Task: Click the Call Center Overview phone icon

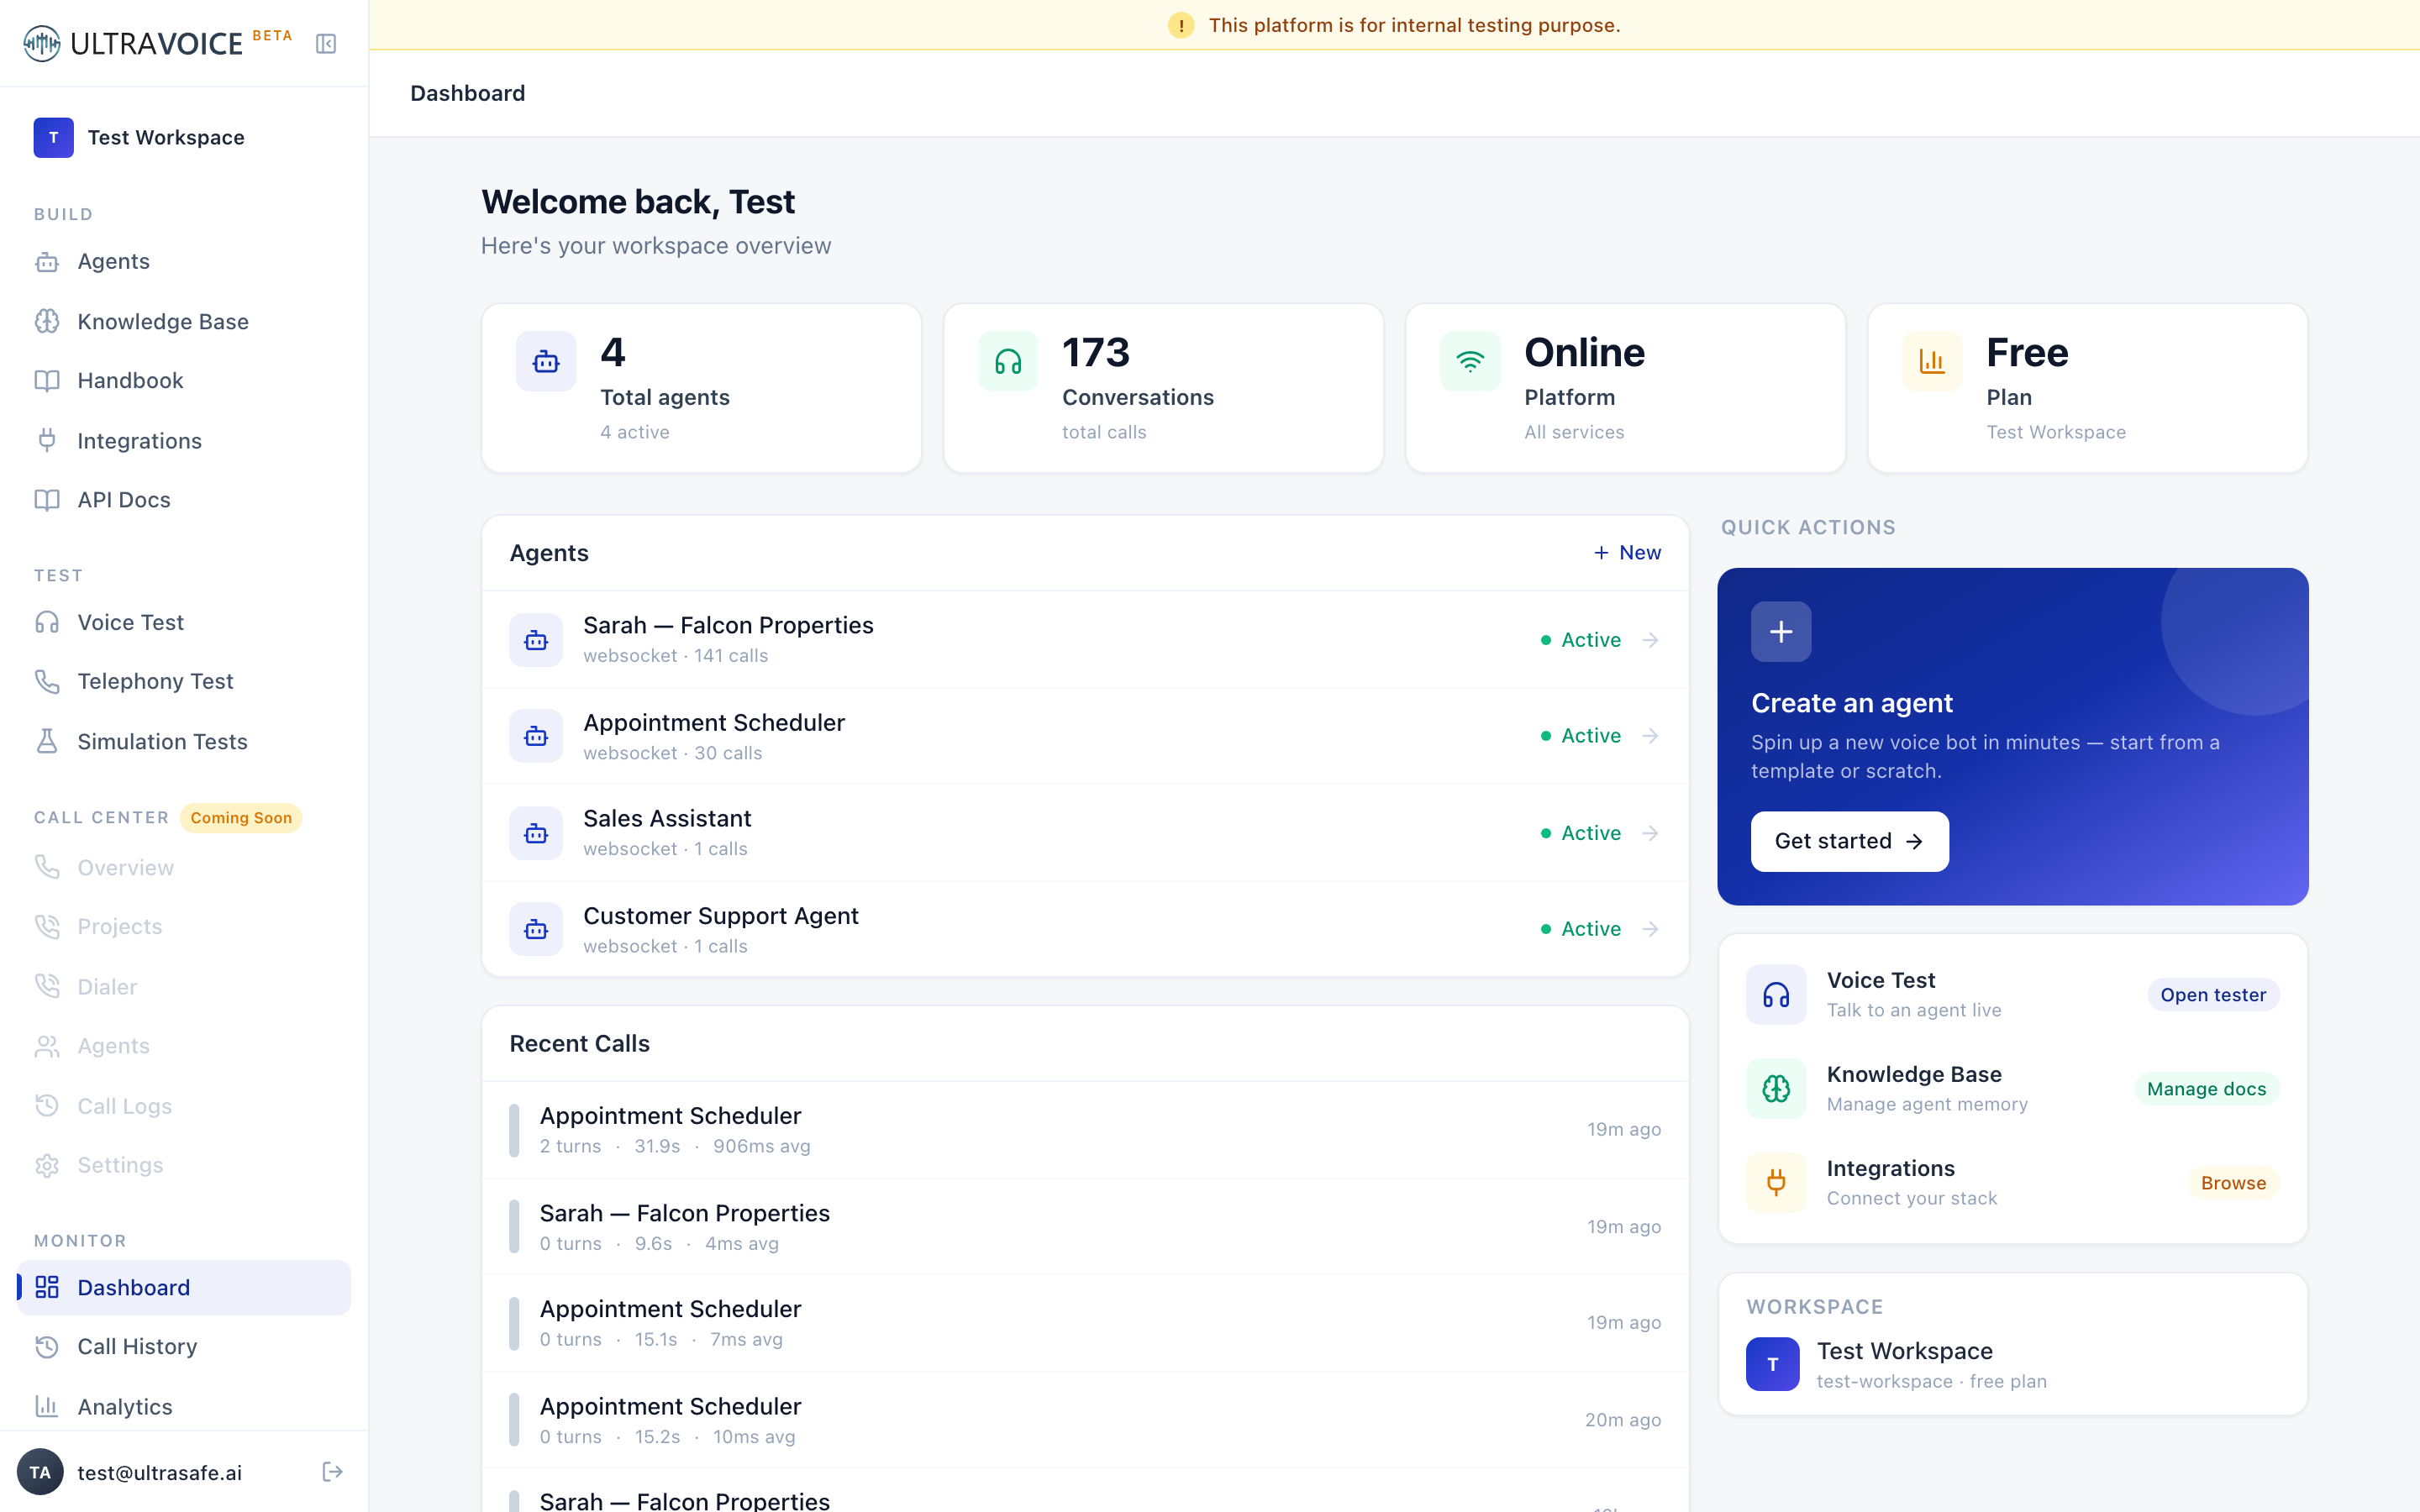Action: pos(47,867)
